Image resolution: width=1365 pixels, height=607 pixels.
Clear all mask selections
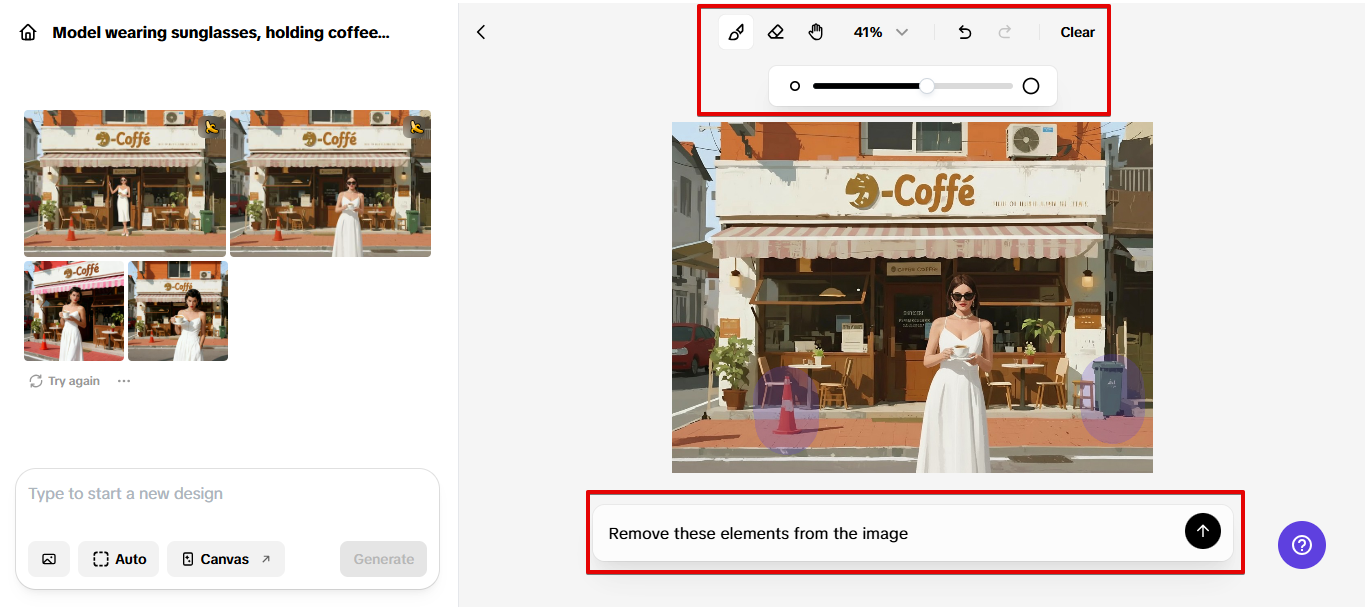[1077, 31]
